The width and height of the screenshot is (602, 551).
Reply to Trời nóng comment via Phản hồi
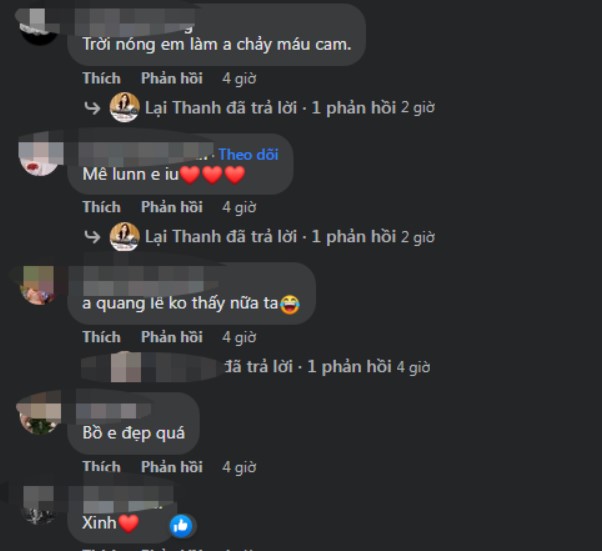(x=172, y=78)
